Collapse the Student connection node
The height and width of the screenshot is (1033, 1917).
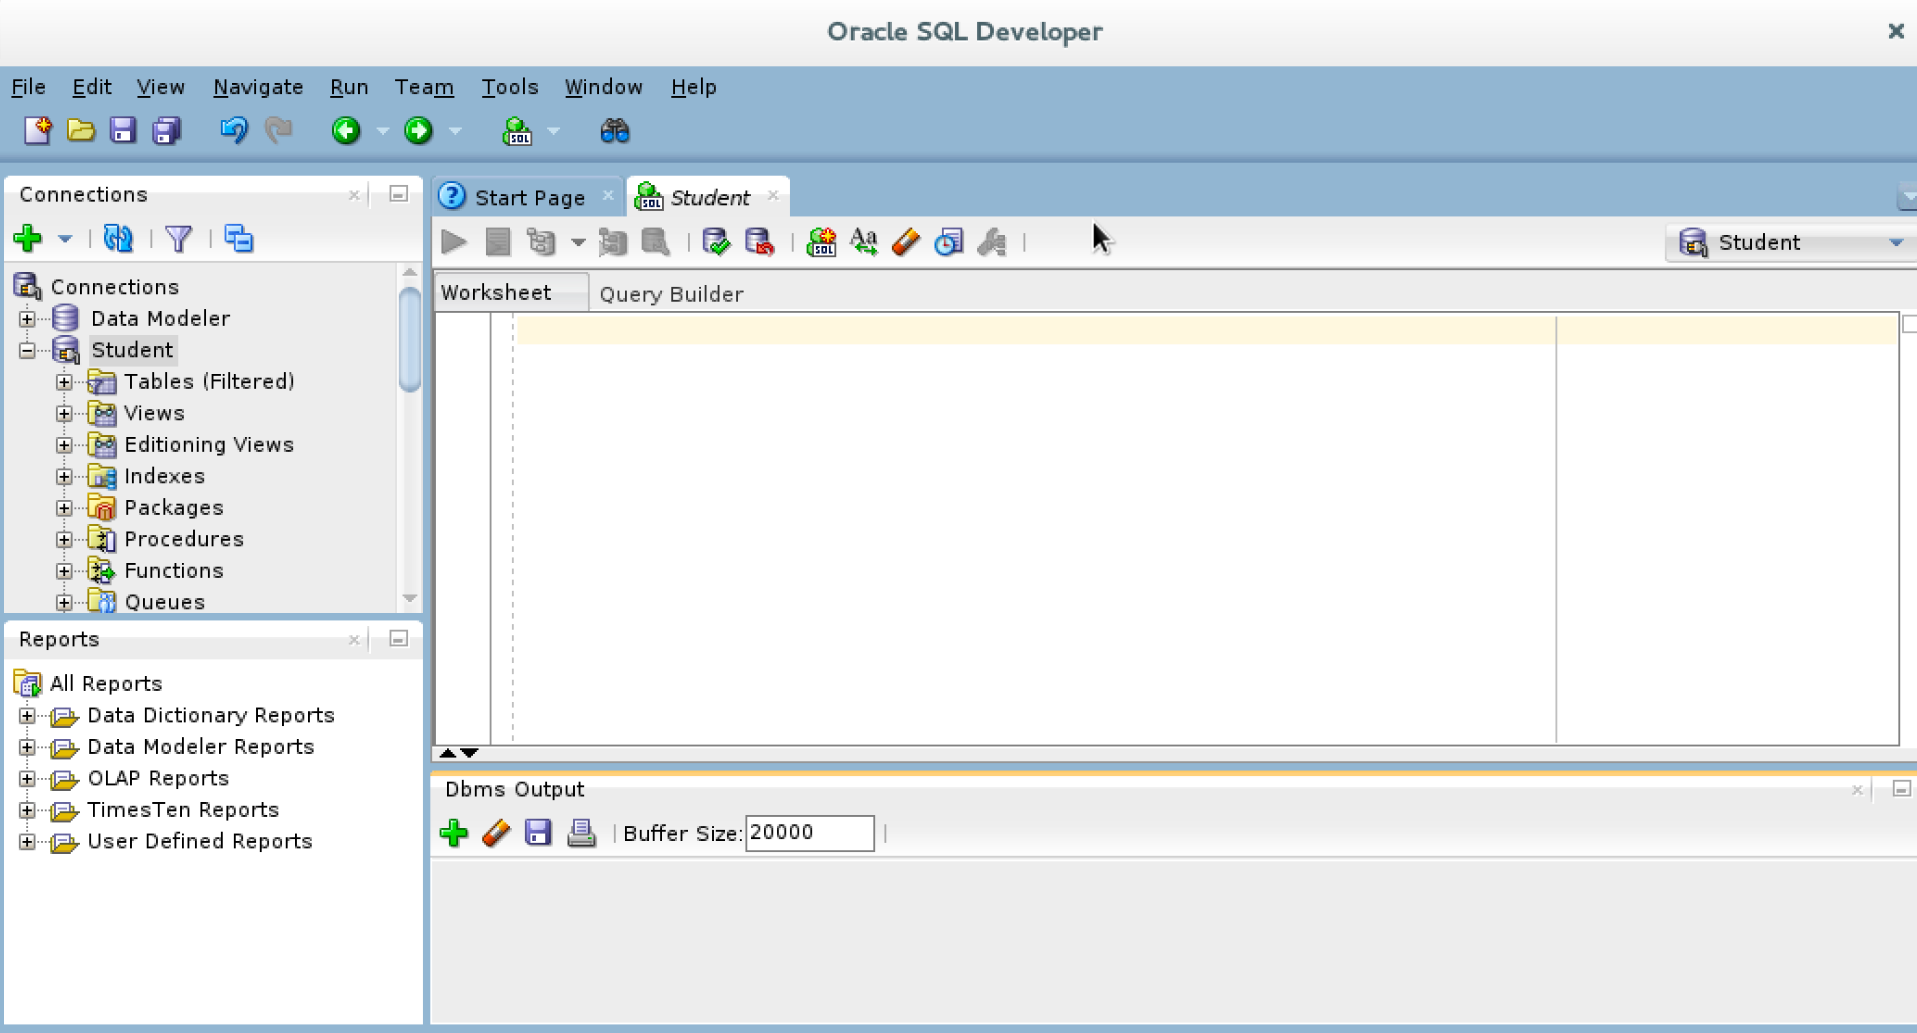[x=27, y=350]
